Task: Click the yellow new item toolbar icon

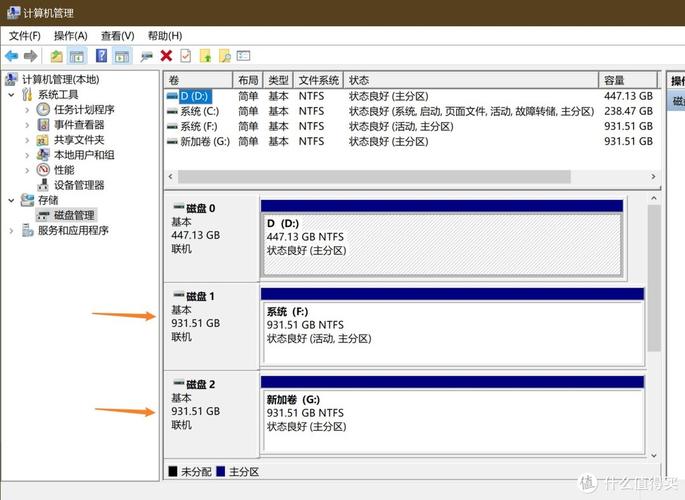Action: pos(205,56)
